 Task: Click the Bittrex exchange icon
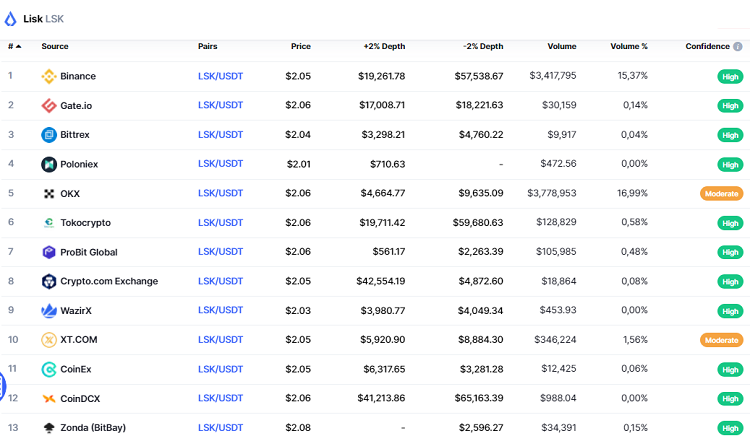[x=48, y=135]
